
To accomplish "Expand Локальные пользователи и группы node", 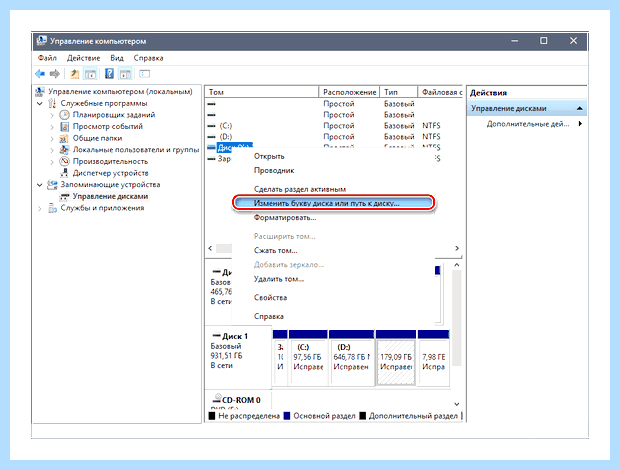I will pyautogui.click(x=52, y=150).
